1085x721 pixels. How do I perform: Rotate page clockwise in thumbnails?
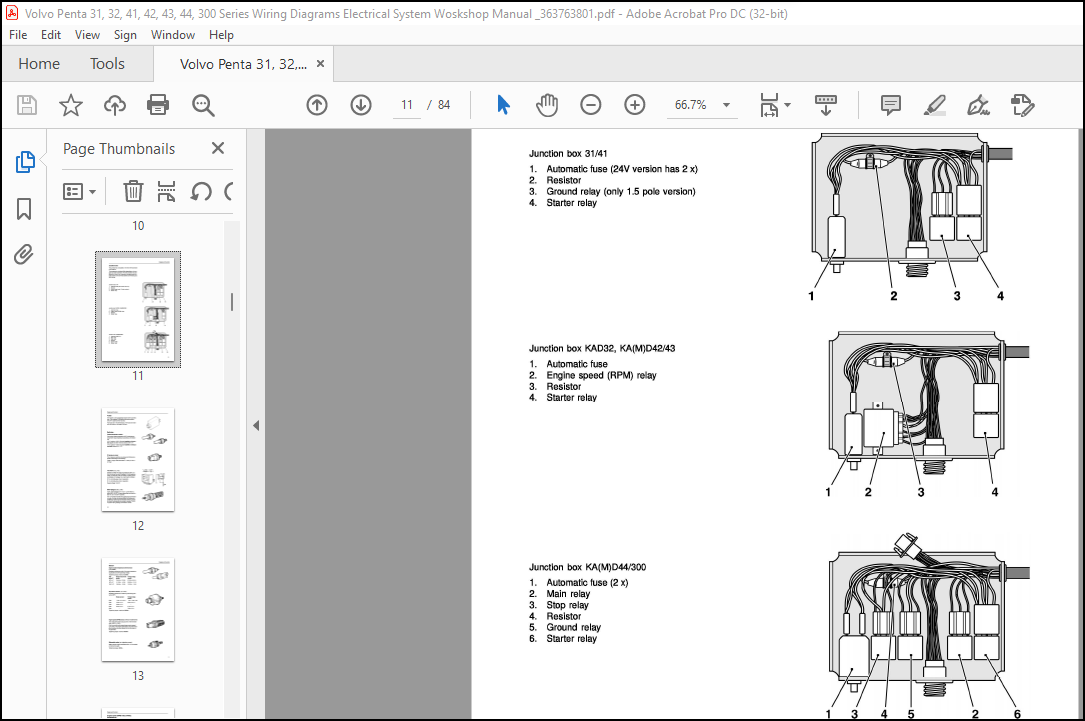coord(230,191)
